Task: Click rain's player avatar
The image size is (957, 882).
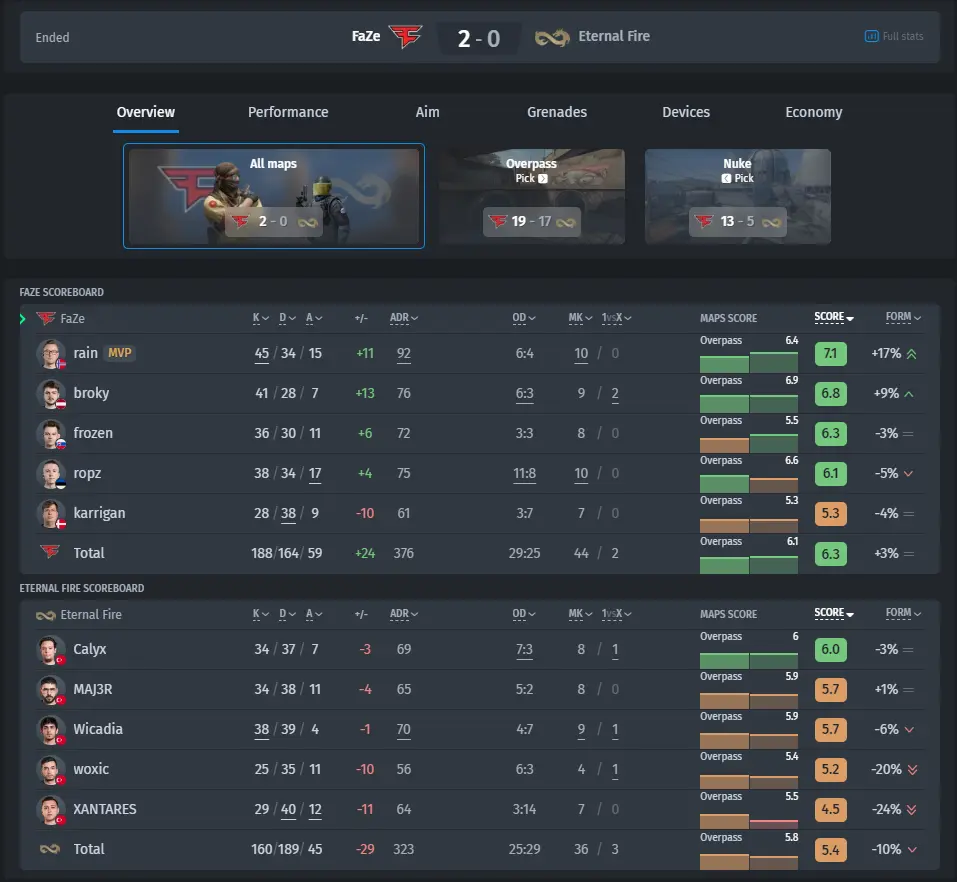Action: 51,353
